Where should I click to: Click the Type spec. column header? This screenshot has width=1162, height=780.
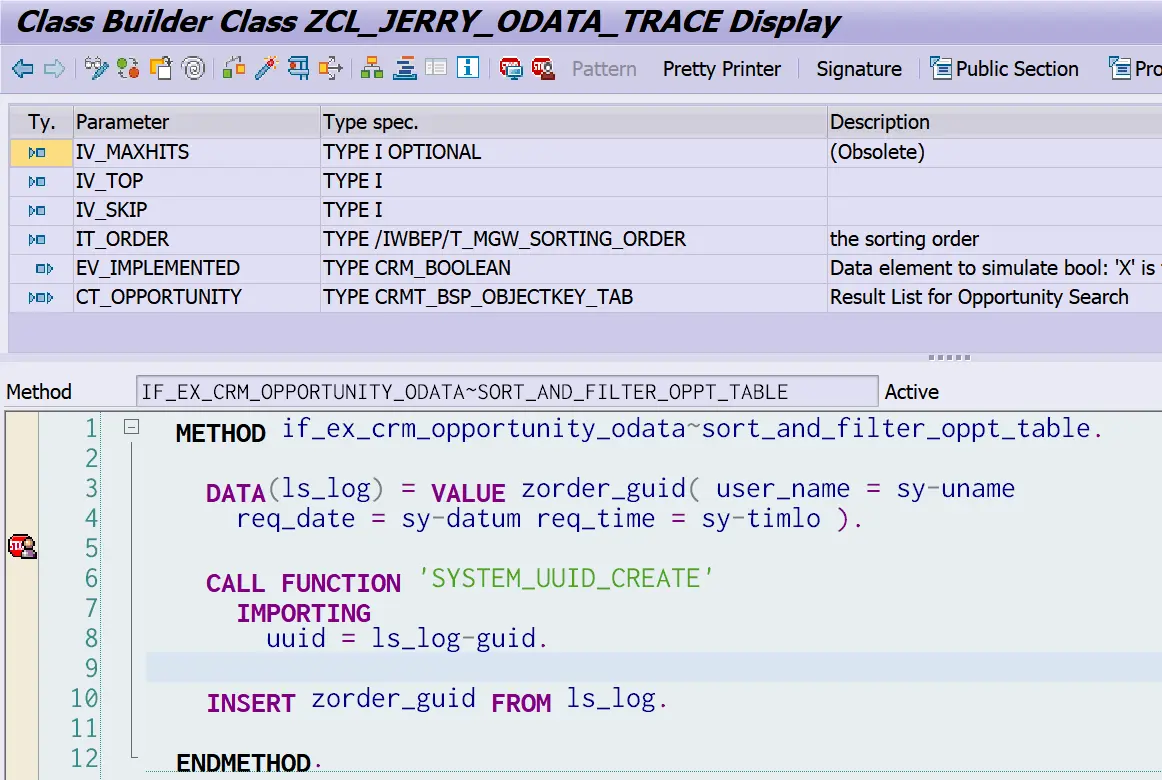pos(574,121)
